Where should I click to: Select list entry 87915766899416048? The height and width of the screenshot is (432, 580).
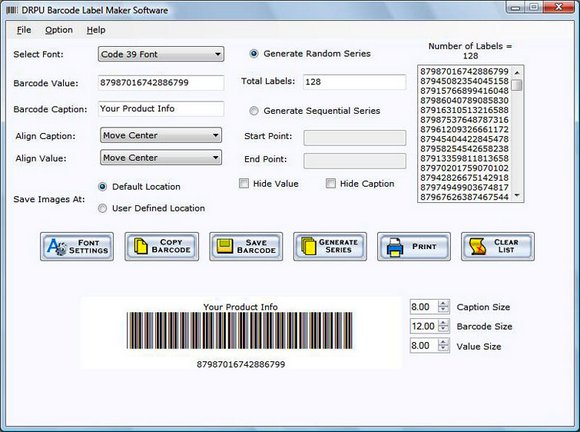(464, 91)
